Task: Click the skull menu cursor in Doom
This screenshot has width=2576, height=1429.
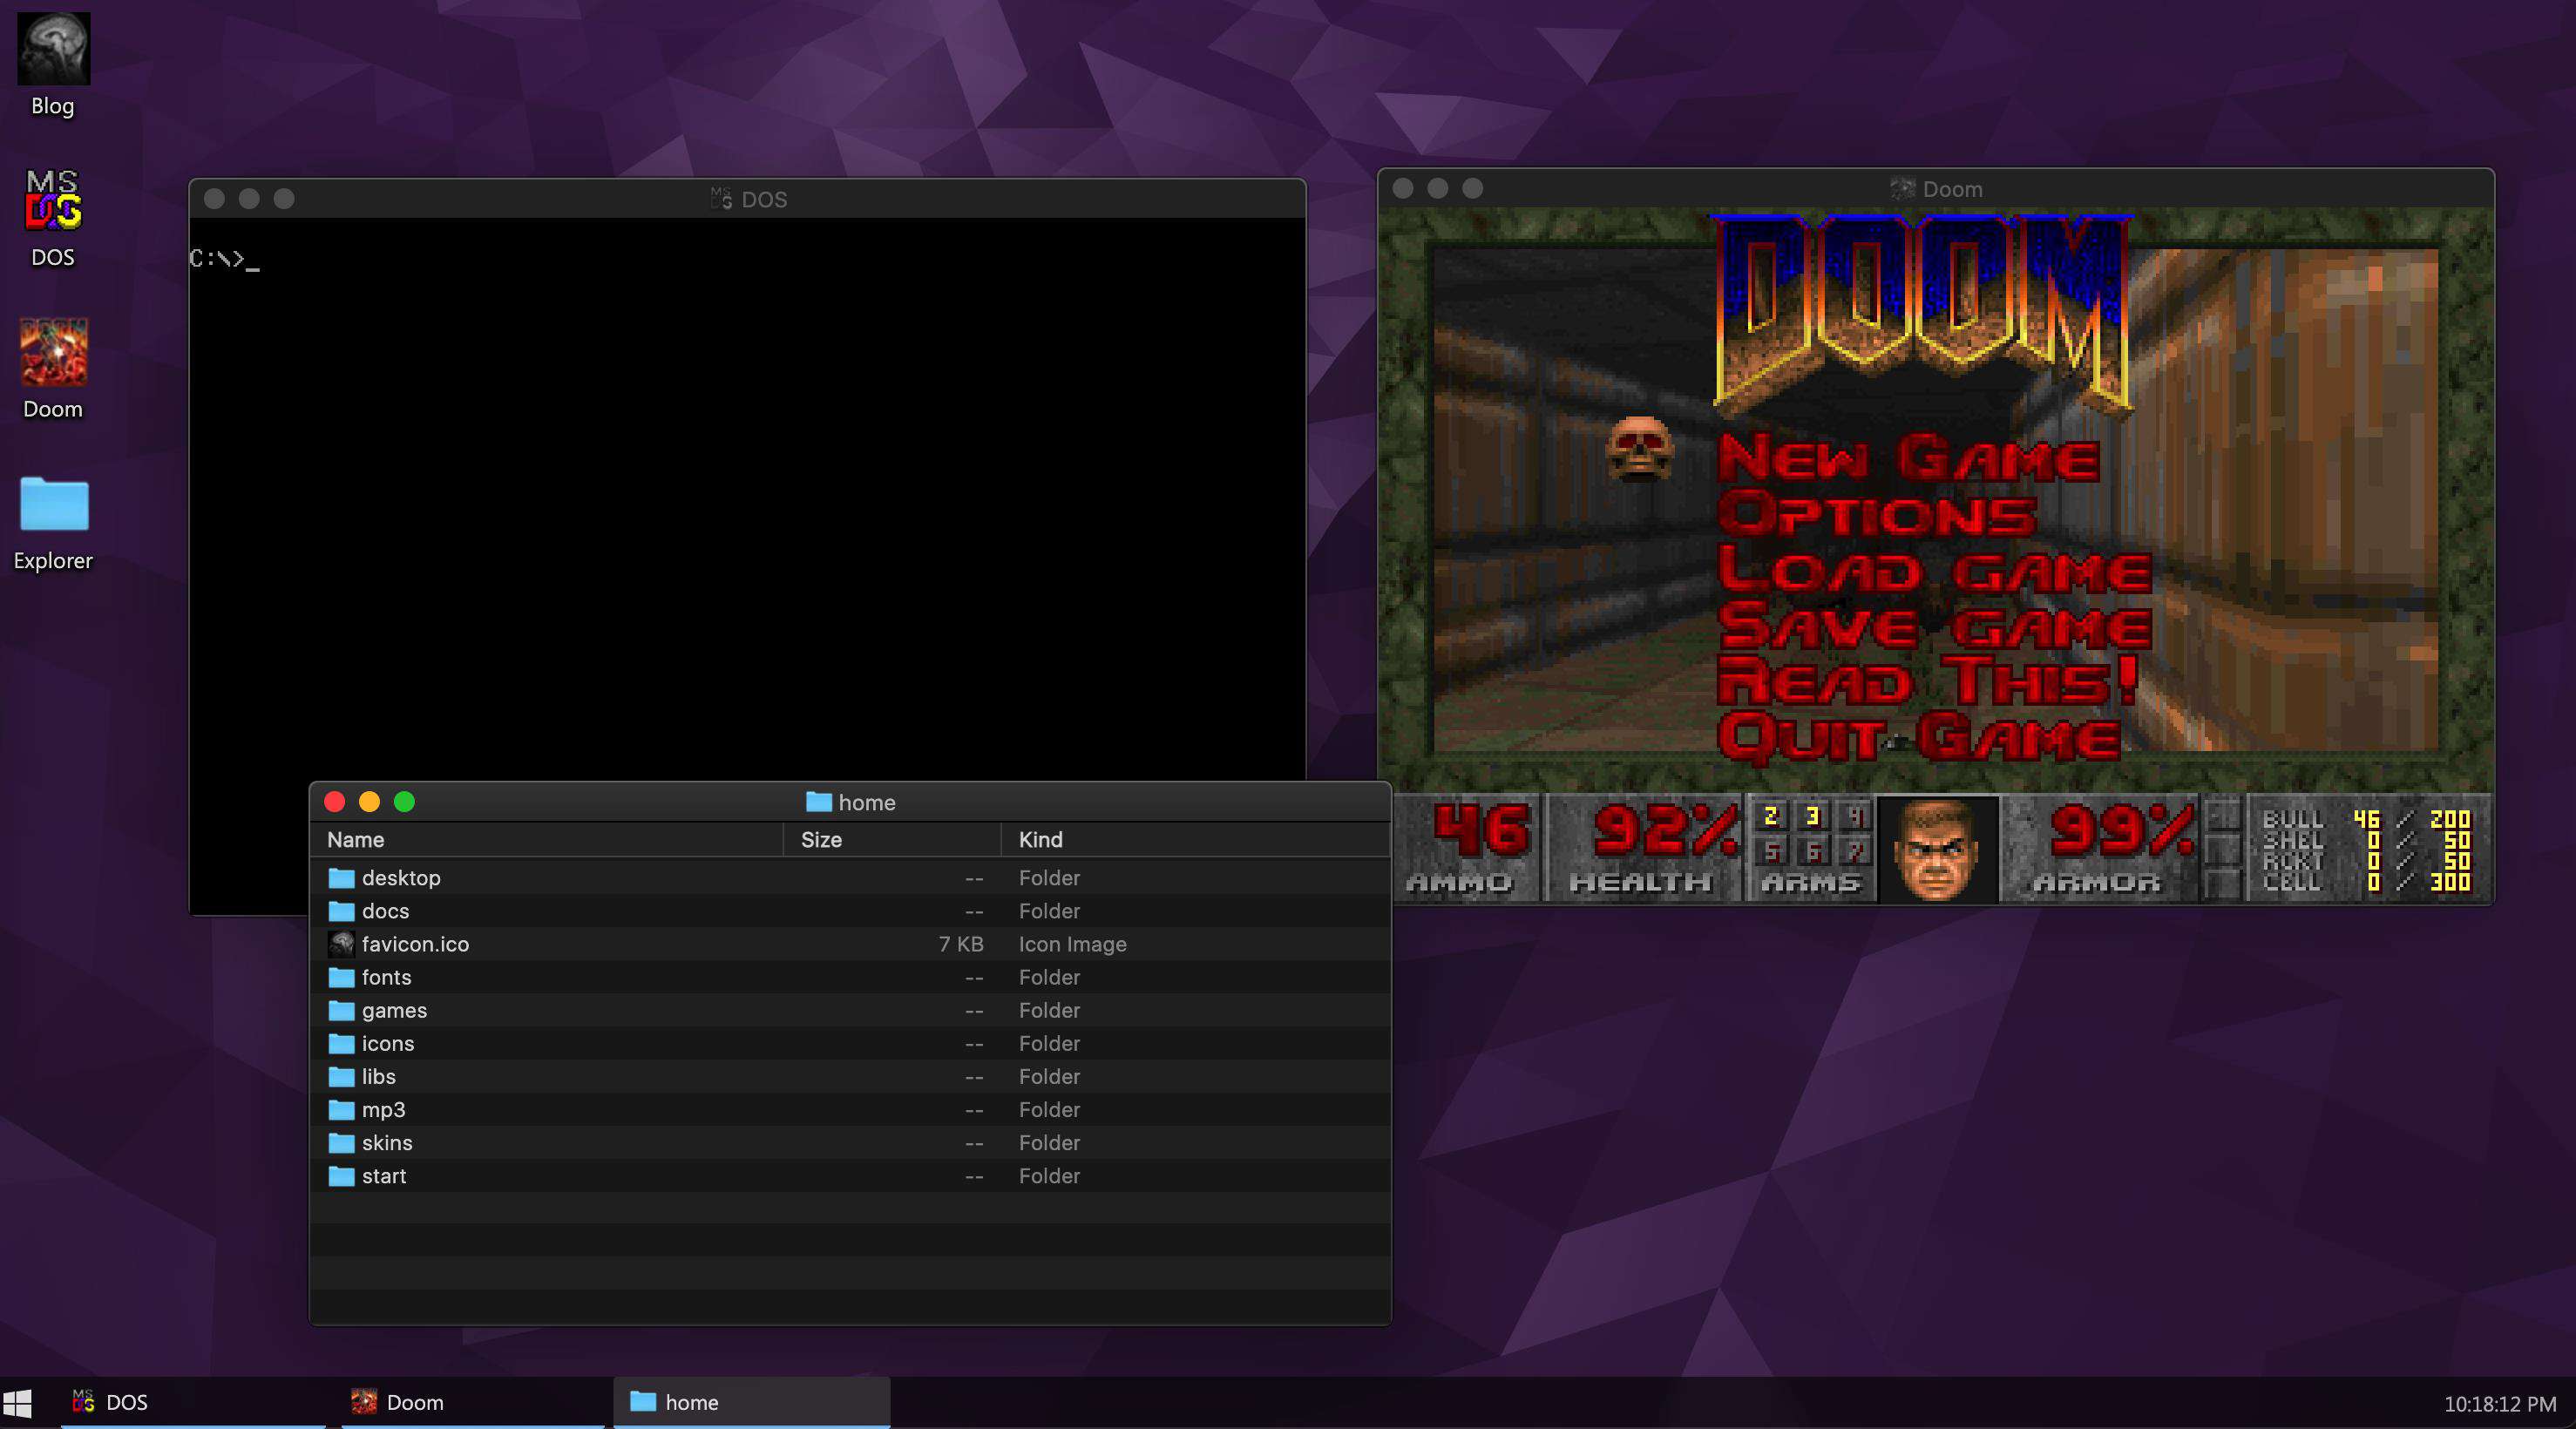Action: [1639, 449]
